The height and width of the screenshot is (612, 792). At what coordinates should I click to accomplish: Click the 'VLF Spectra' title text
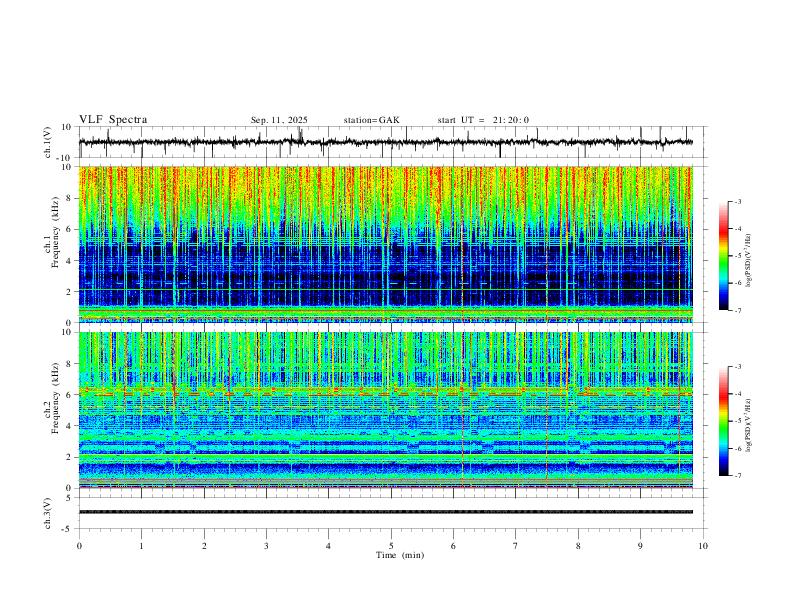pyautogui.click(x=113, y=120)
